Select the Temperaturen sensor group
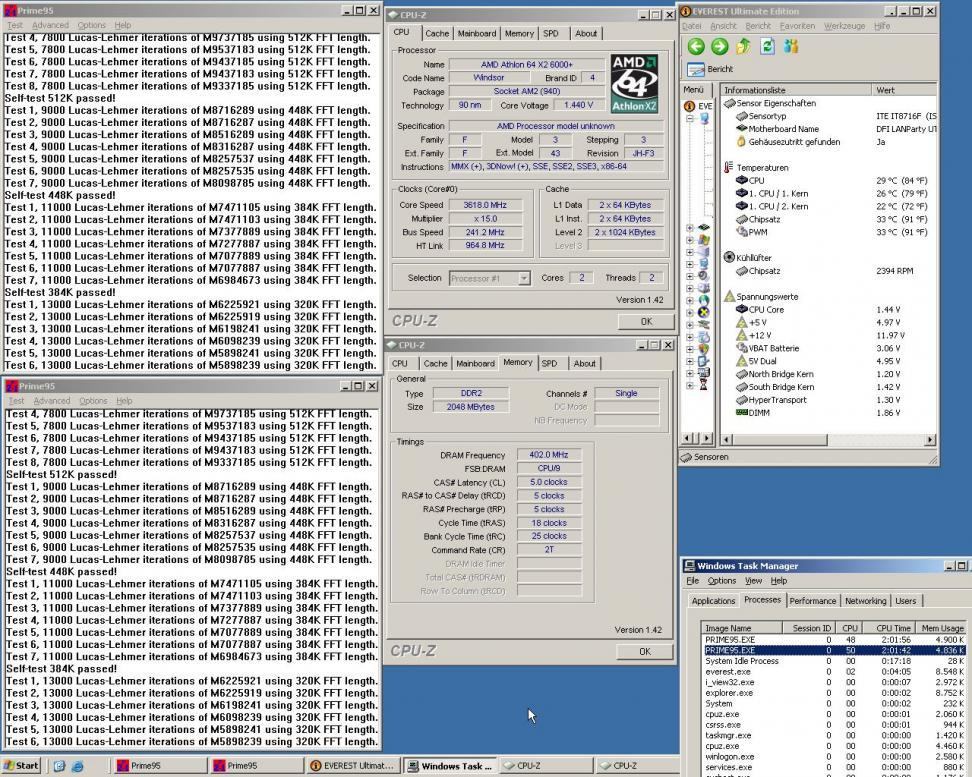Viewport: 972px width, 777px height. pyautogui.click(x=755, y=167)
